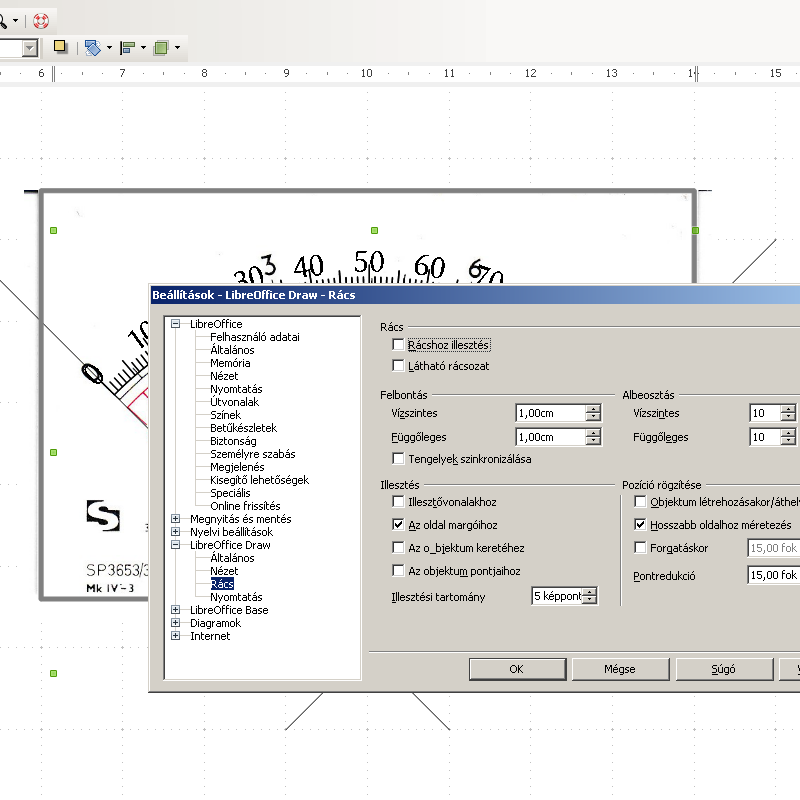Click the Mégse cancel button
This screenshot has width=800, height=800.
(x=619, y=669)
